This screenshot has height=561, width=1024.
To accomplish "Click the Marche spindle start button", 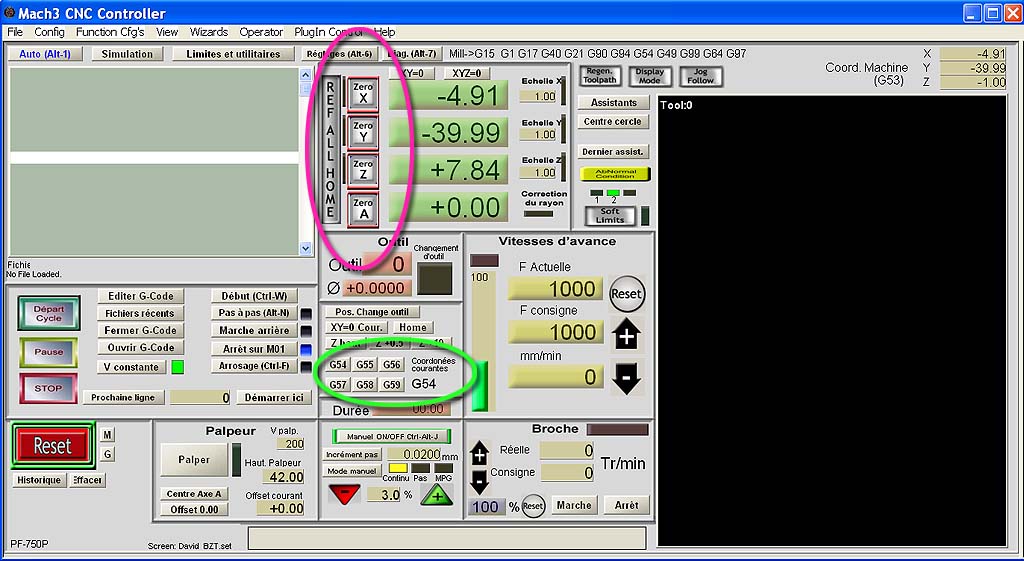I will click(573, 505).
